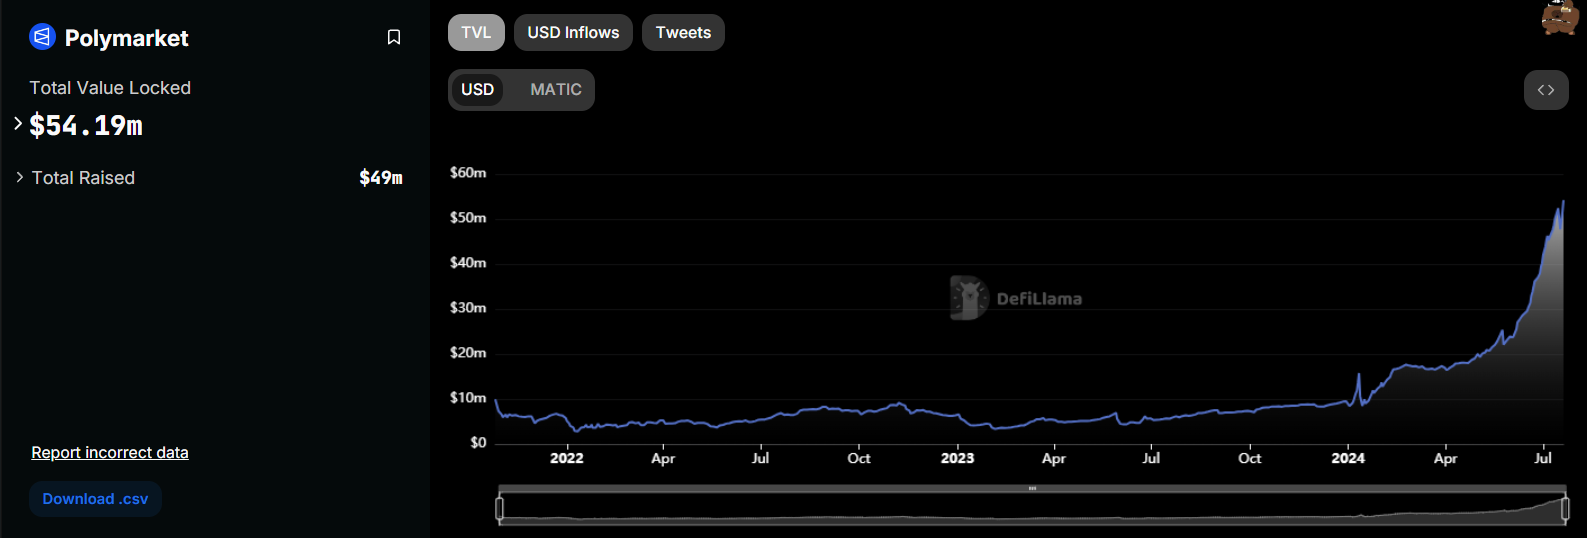Click the $20m y-axis label
The image size is (1587, 538).
pyautogui.click(x=468, y=353)
